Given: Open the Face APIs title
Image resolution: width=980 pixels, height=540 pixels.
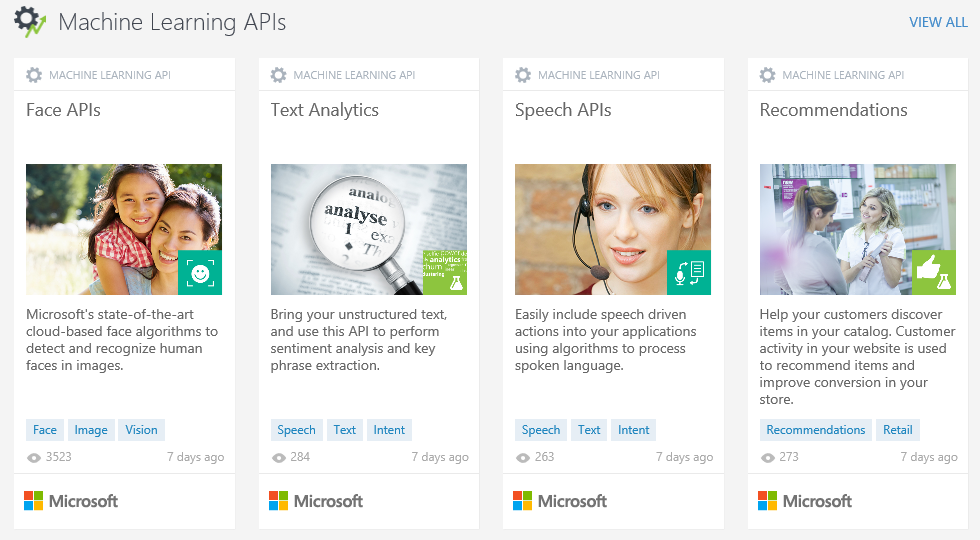Looking at the screenshot, I should 63,110.
